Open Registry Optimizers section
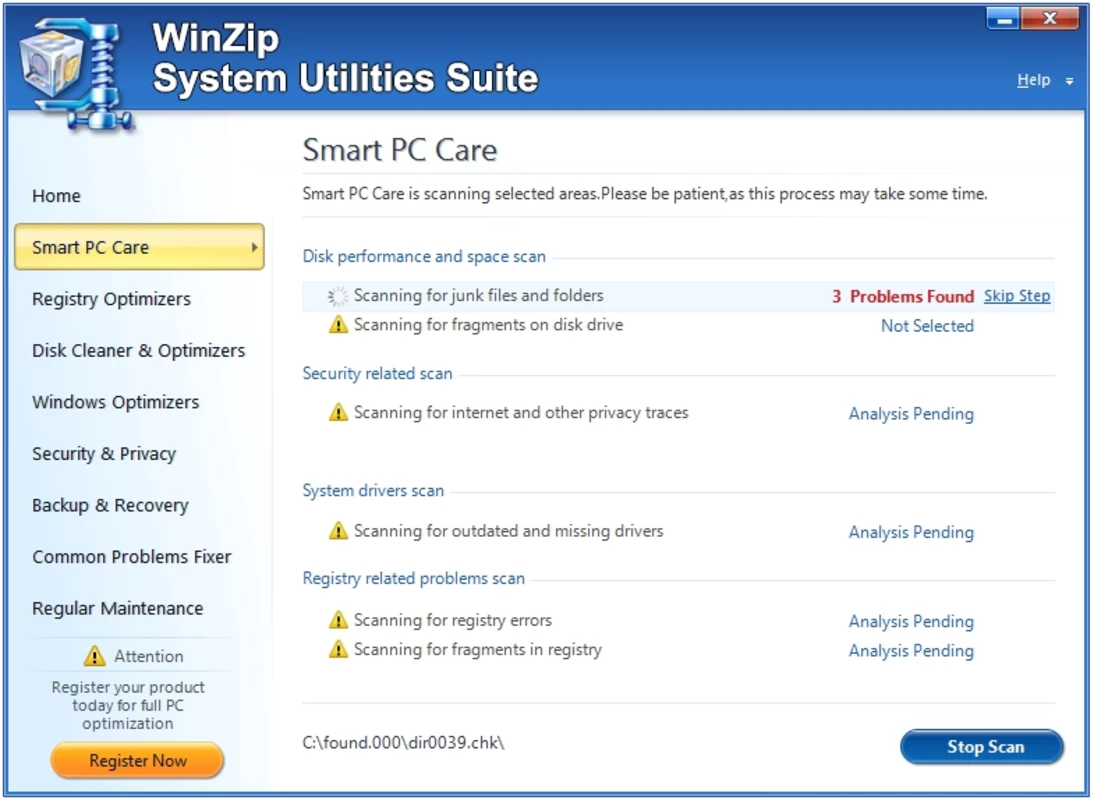 coord(111,299)
